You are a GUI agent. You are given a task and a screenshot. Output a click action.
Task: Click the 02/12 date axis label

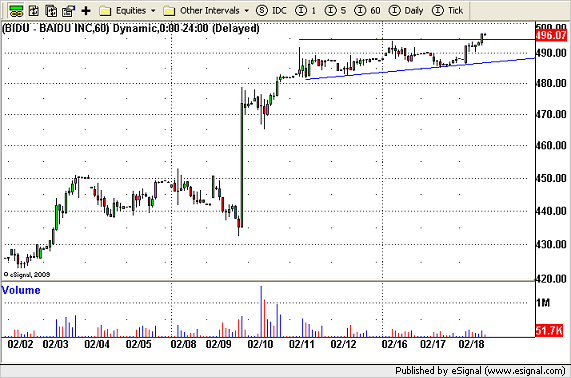click(343, 344)
